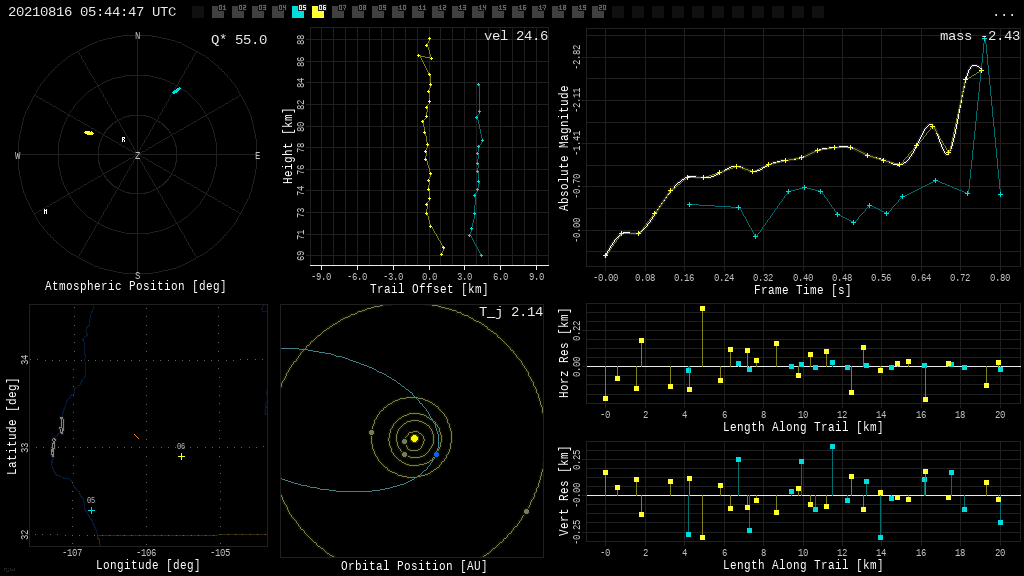
Task: Click the zenith Z marker in polar plot
Action: 138,156
